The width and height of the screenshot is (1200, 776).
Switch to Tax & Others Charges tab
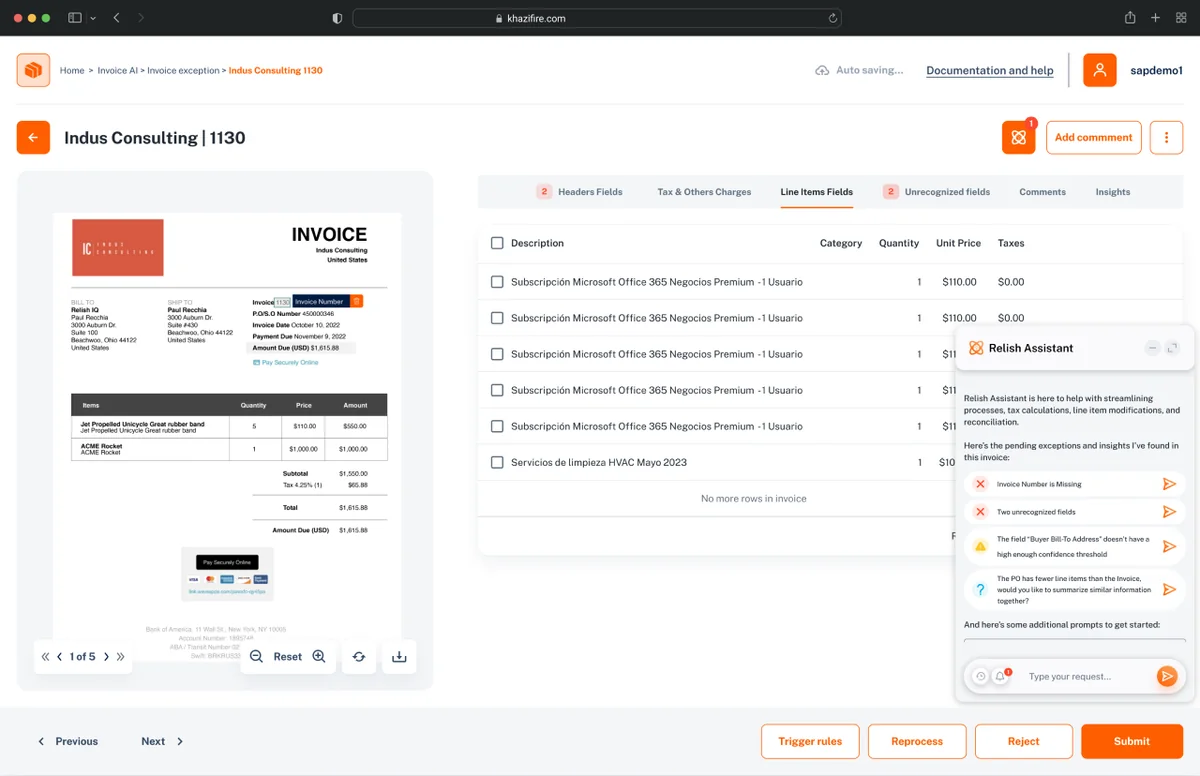coord(704,192)
